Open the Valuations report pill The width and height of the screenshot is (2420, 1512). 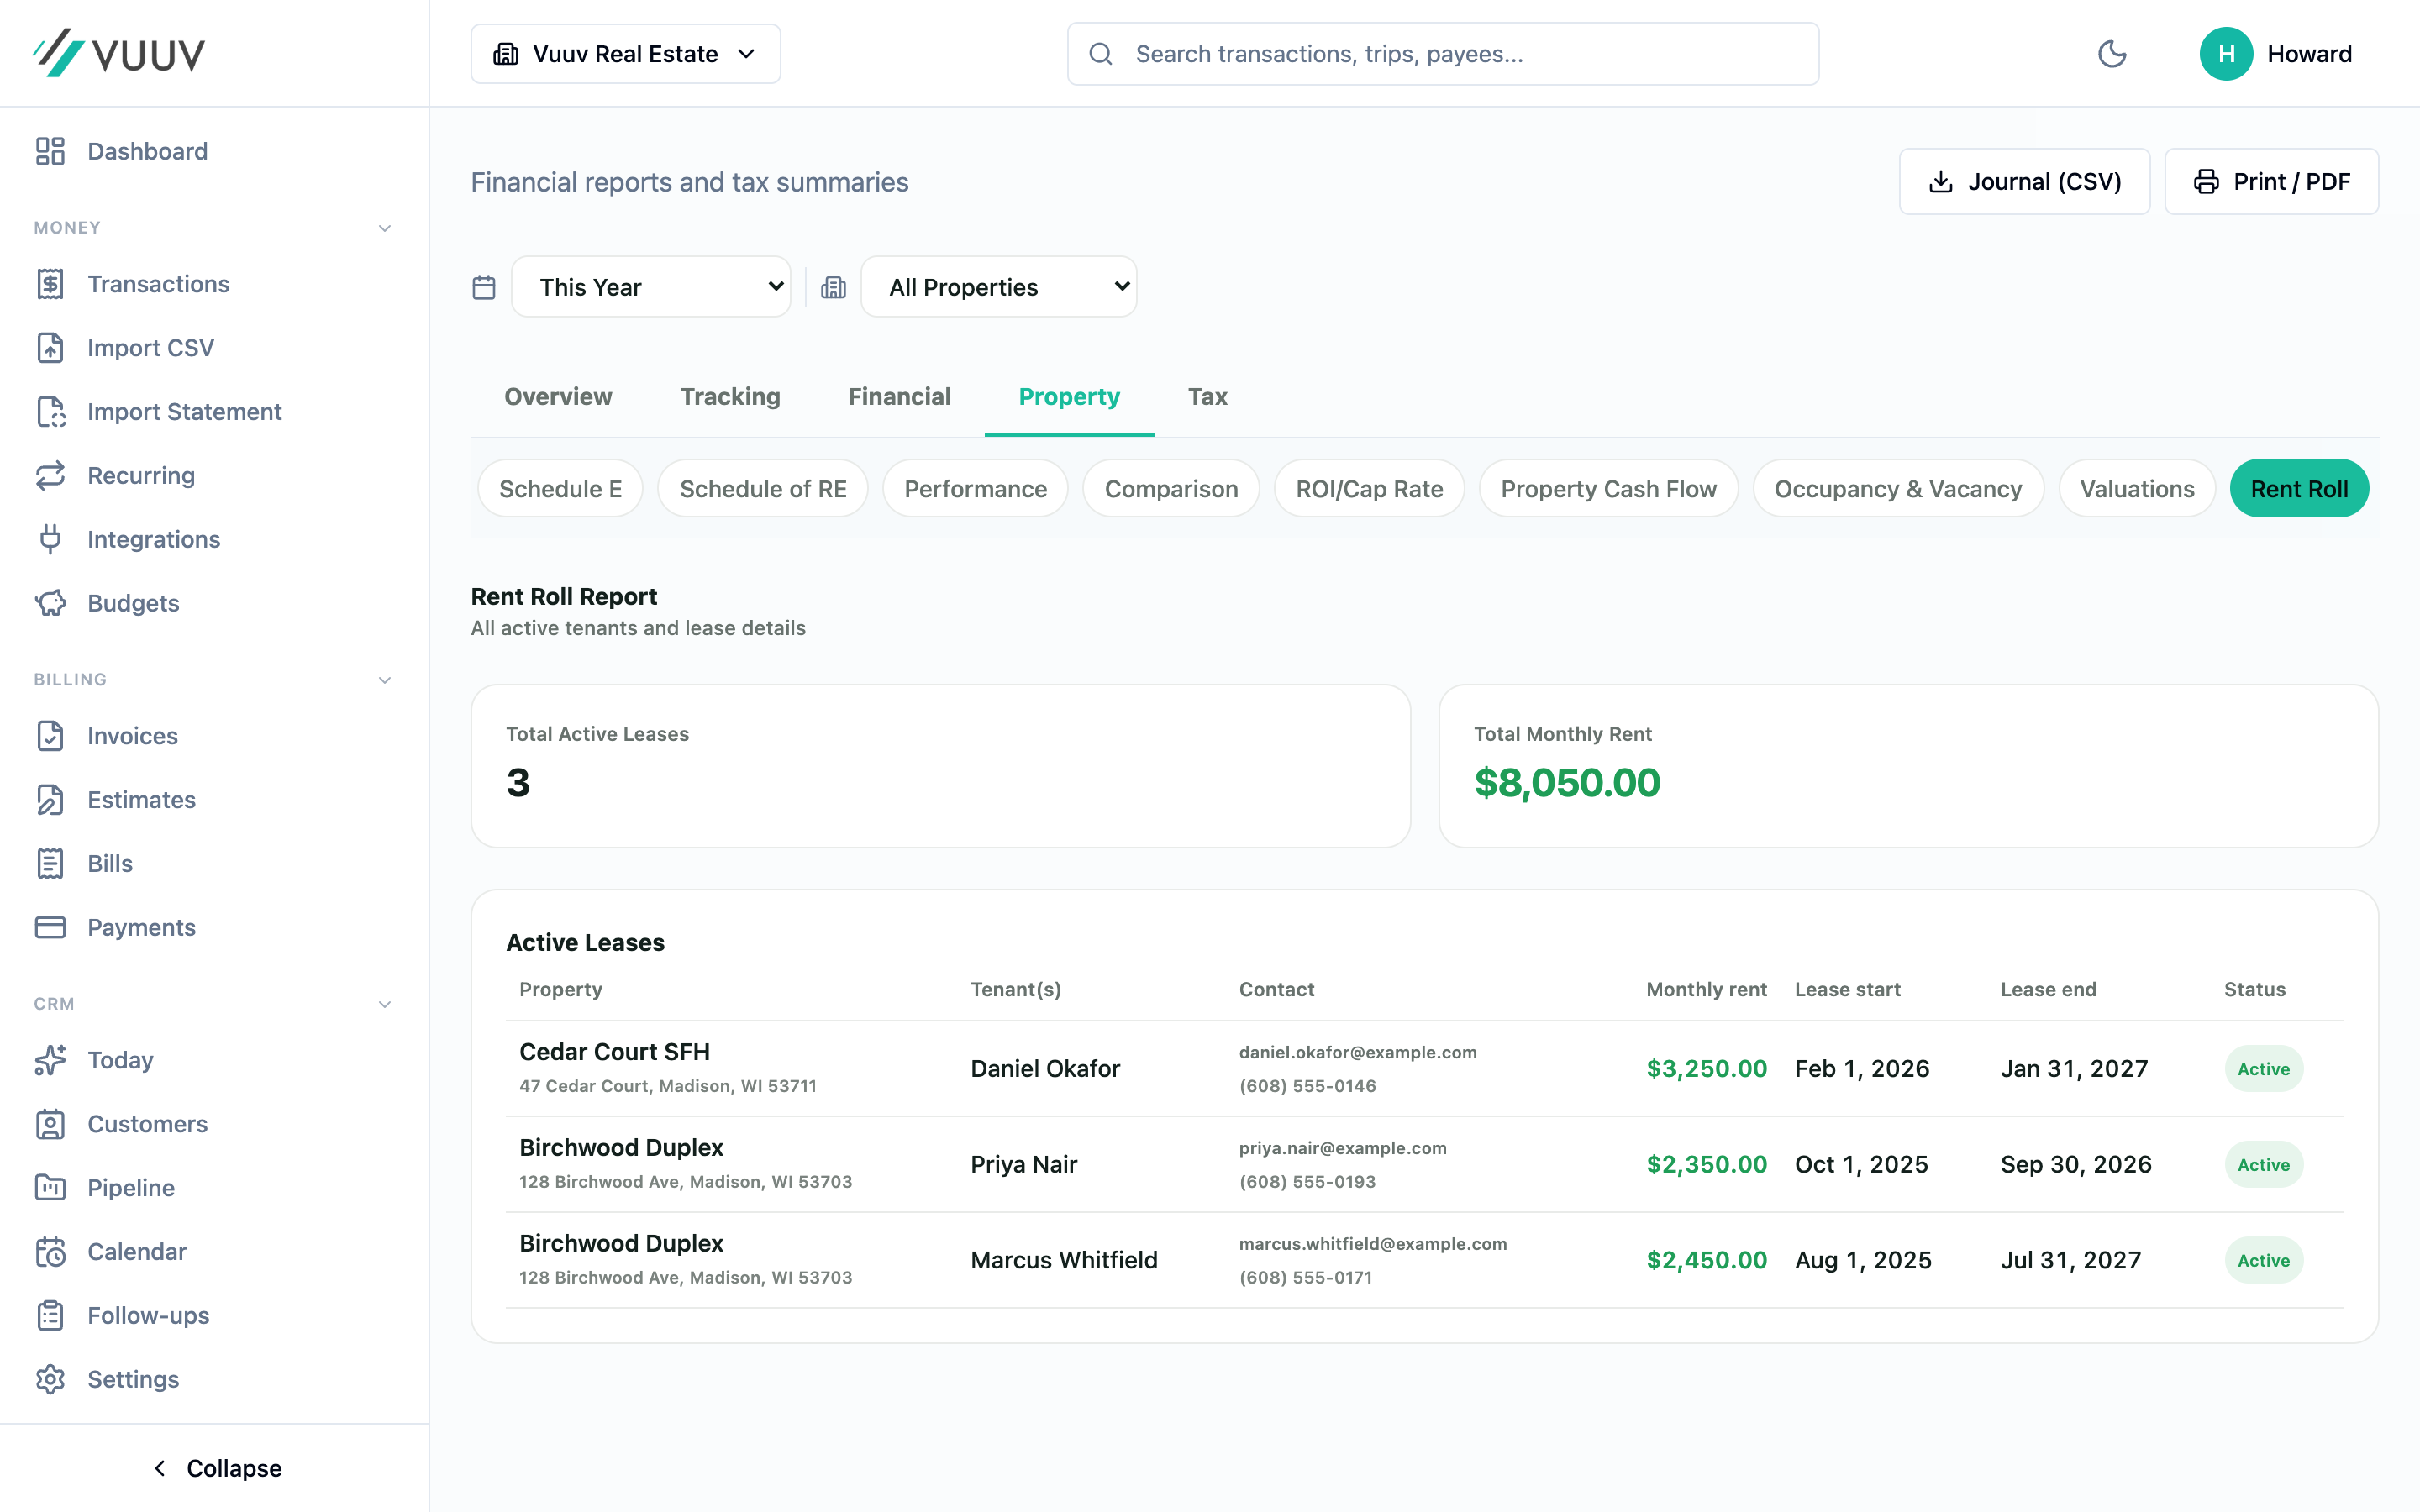coord(2137,488)
